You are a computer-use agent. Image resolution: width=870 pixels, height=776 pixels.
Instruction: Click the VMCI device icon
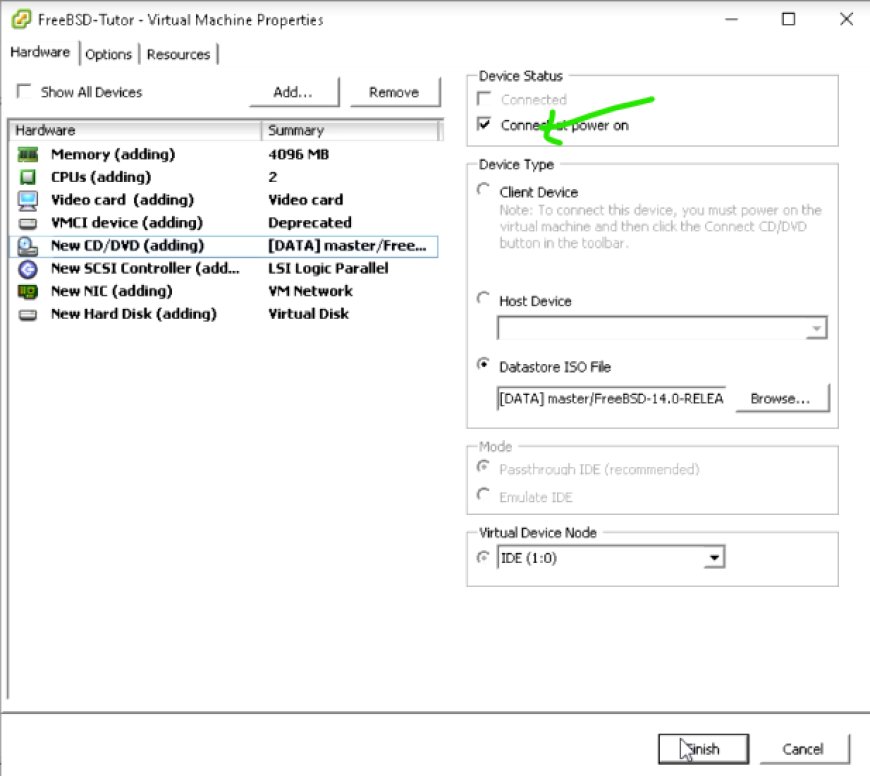point(28,223)
